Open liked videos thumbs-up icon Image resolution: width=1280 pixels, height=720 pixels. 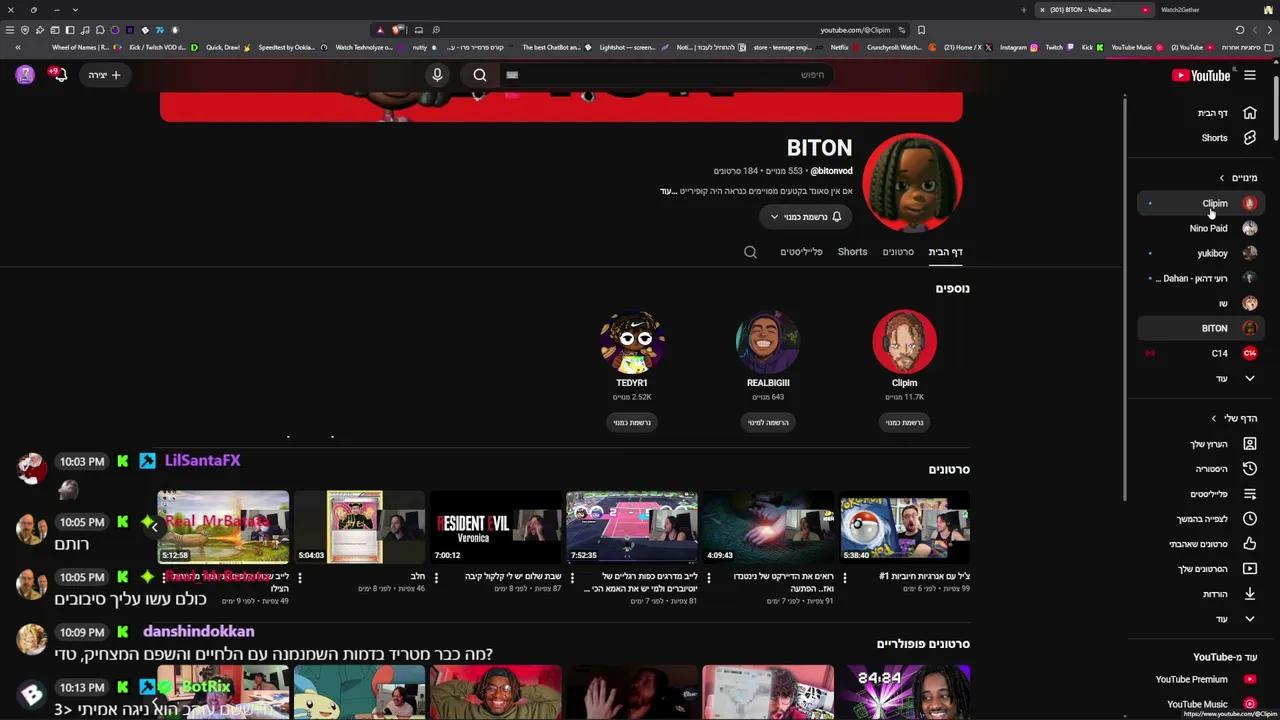click(x=1250, y=544)
